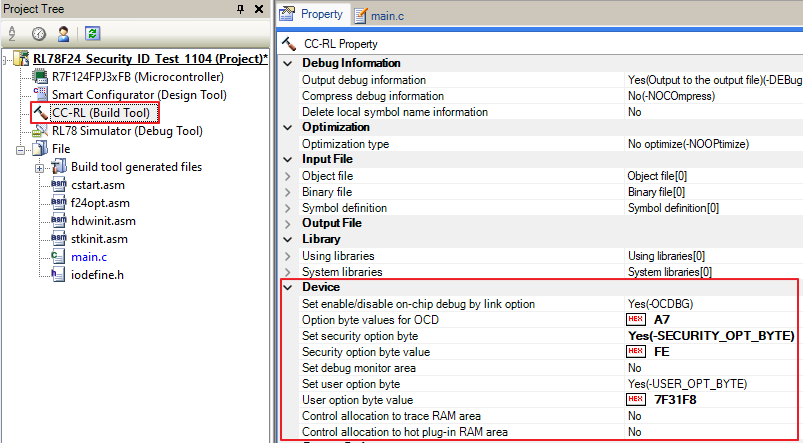Collapse the Library section
The image size is (803, 443).
(289, 239)
